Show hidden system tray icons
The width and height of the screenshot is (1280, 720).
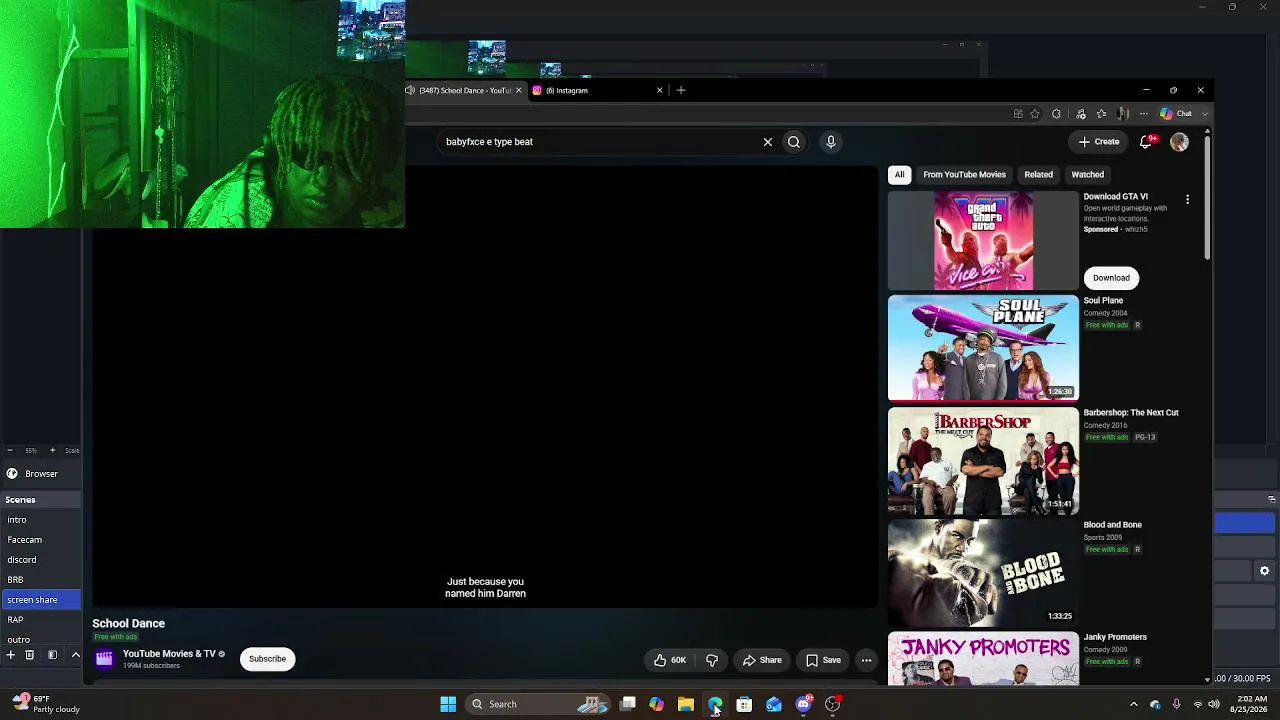[x=1133, y=704]
